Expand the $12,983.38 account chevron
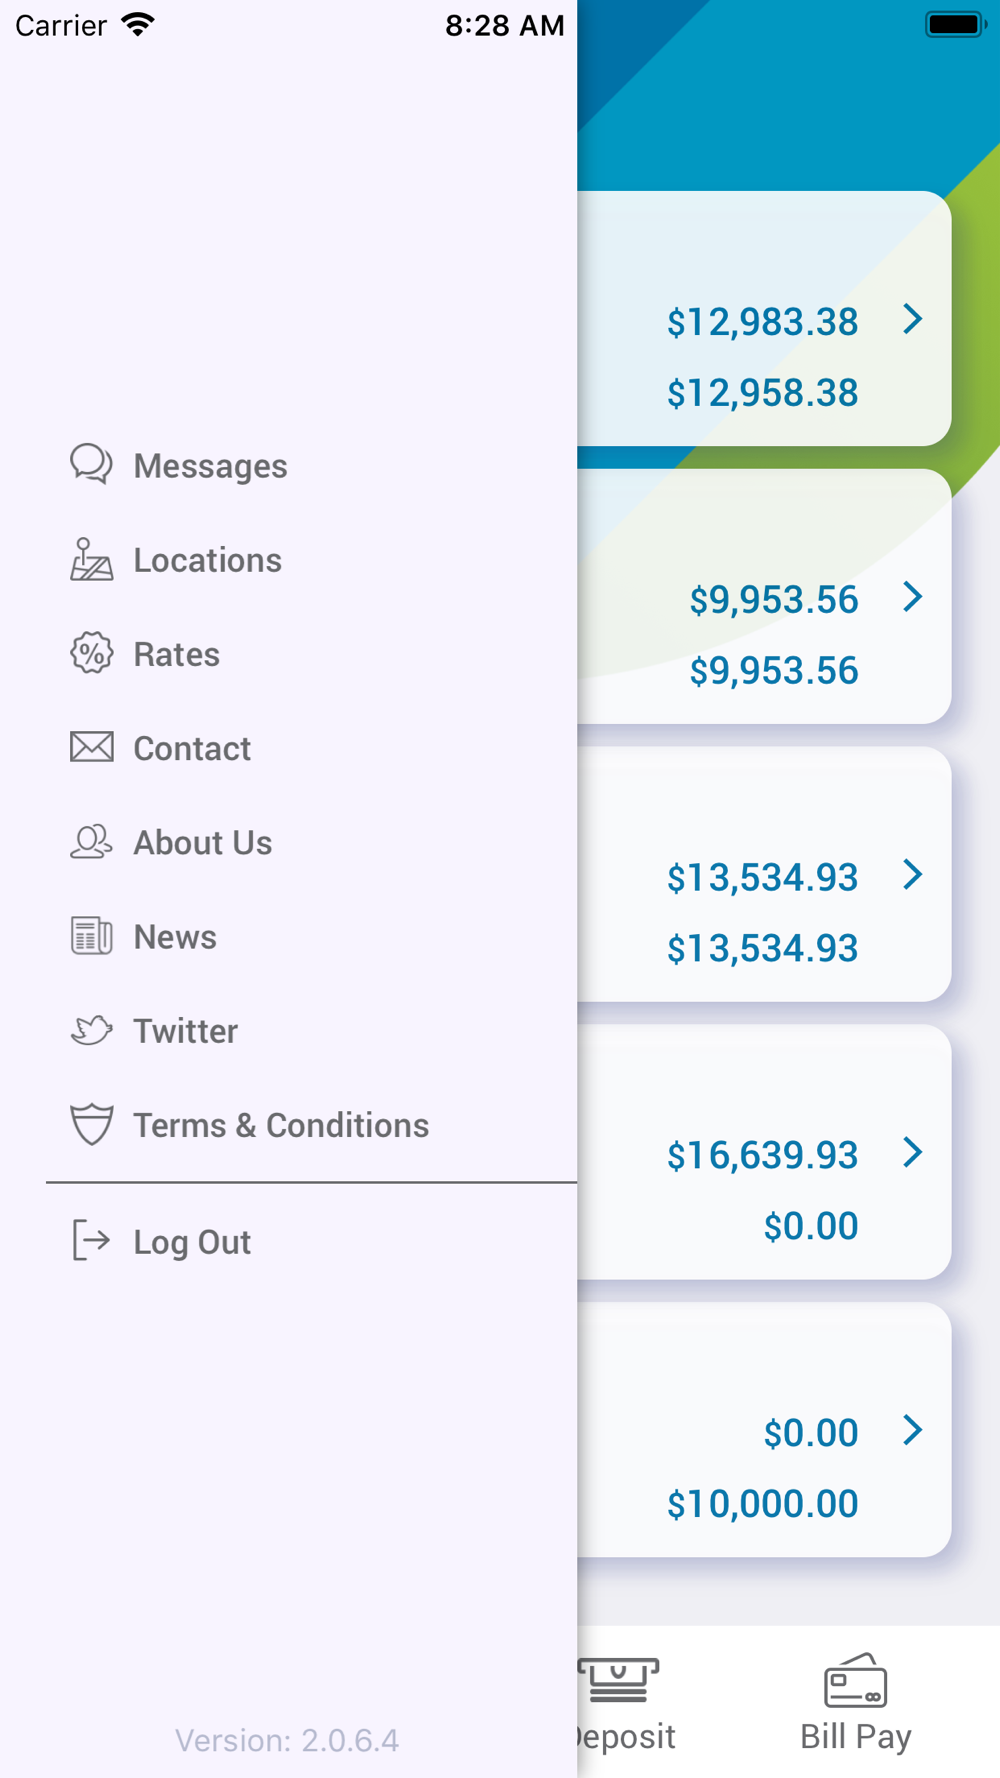1000x1778 pixels. pos(912,319)
